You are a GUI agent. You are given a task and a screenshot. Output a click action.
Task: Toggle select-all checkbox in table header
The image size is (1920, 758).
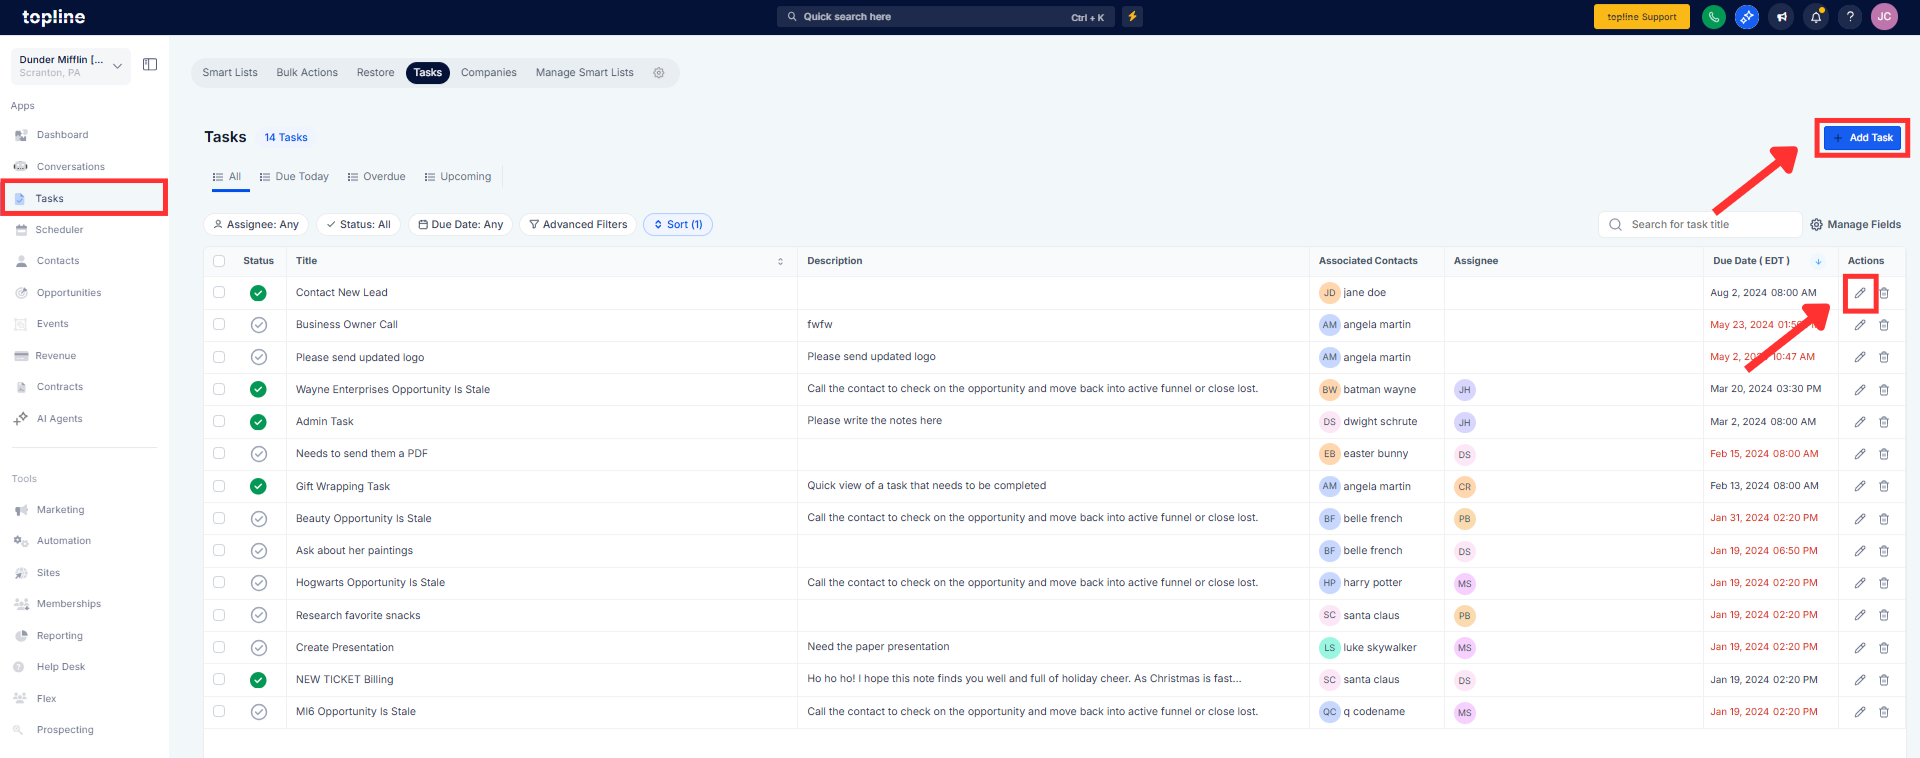[219, 261]
